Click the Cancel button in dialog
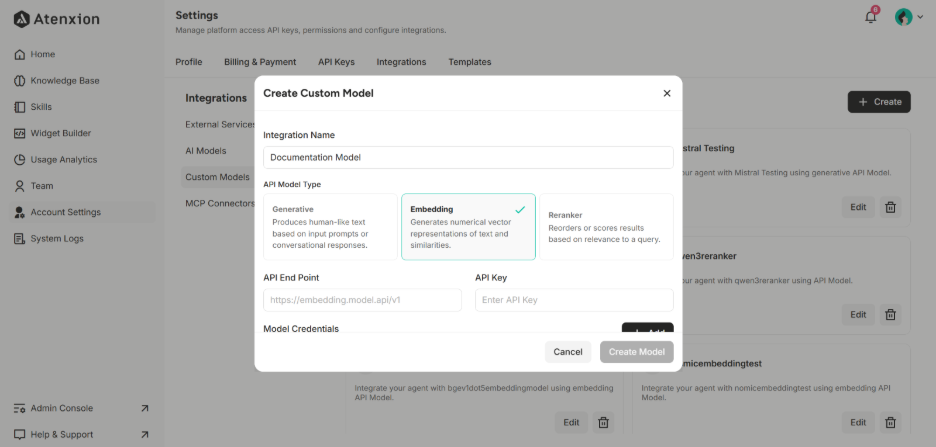The width and height of the screenshot is (936, 447). tap(568, 352)
